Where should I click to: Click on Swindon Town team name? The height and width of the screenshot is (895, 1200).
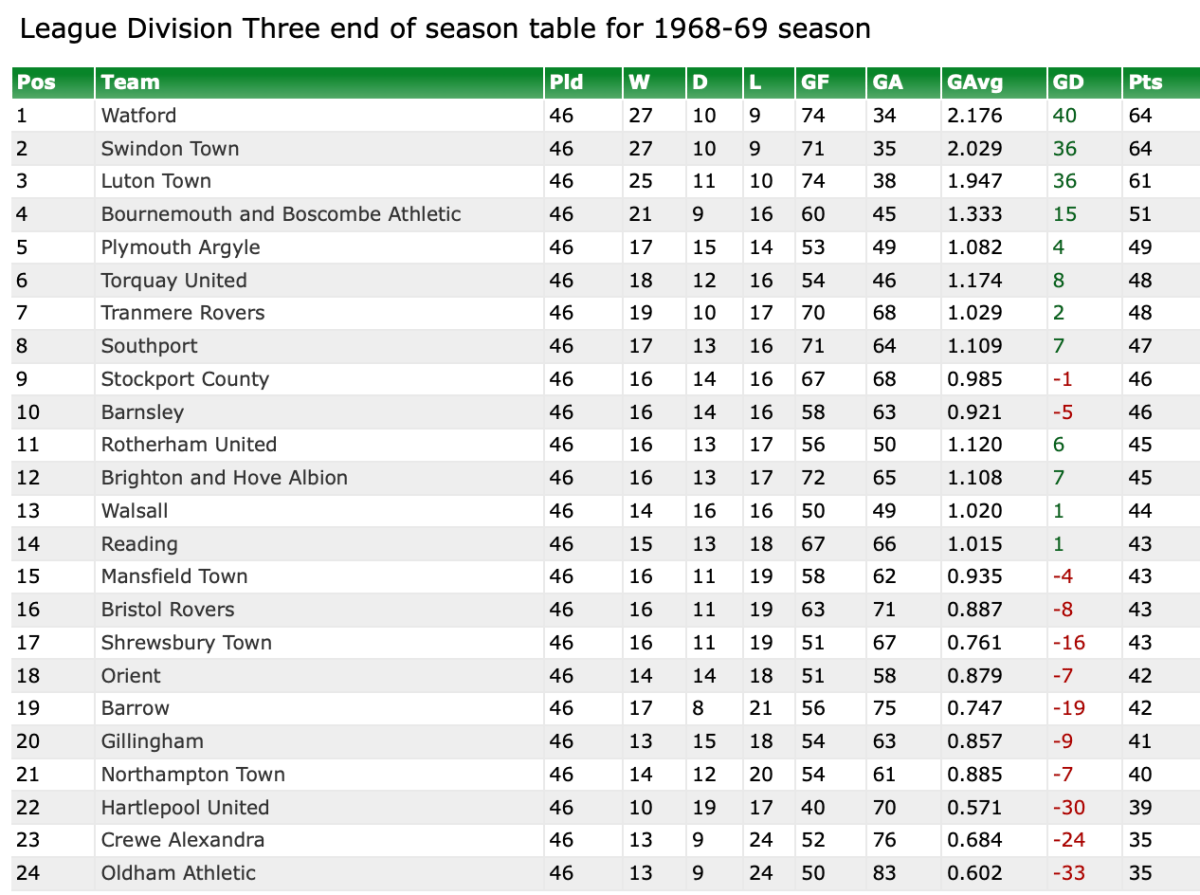point(170,148)
